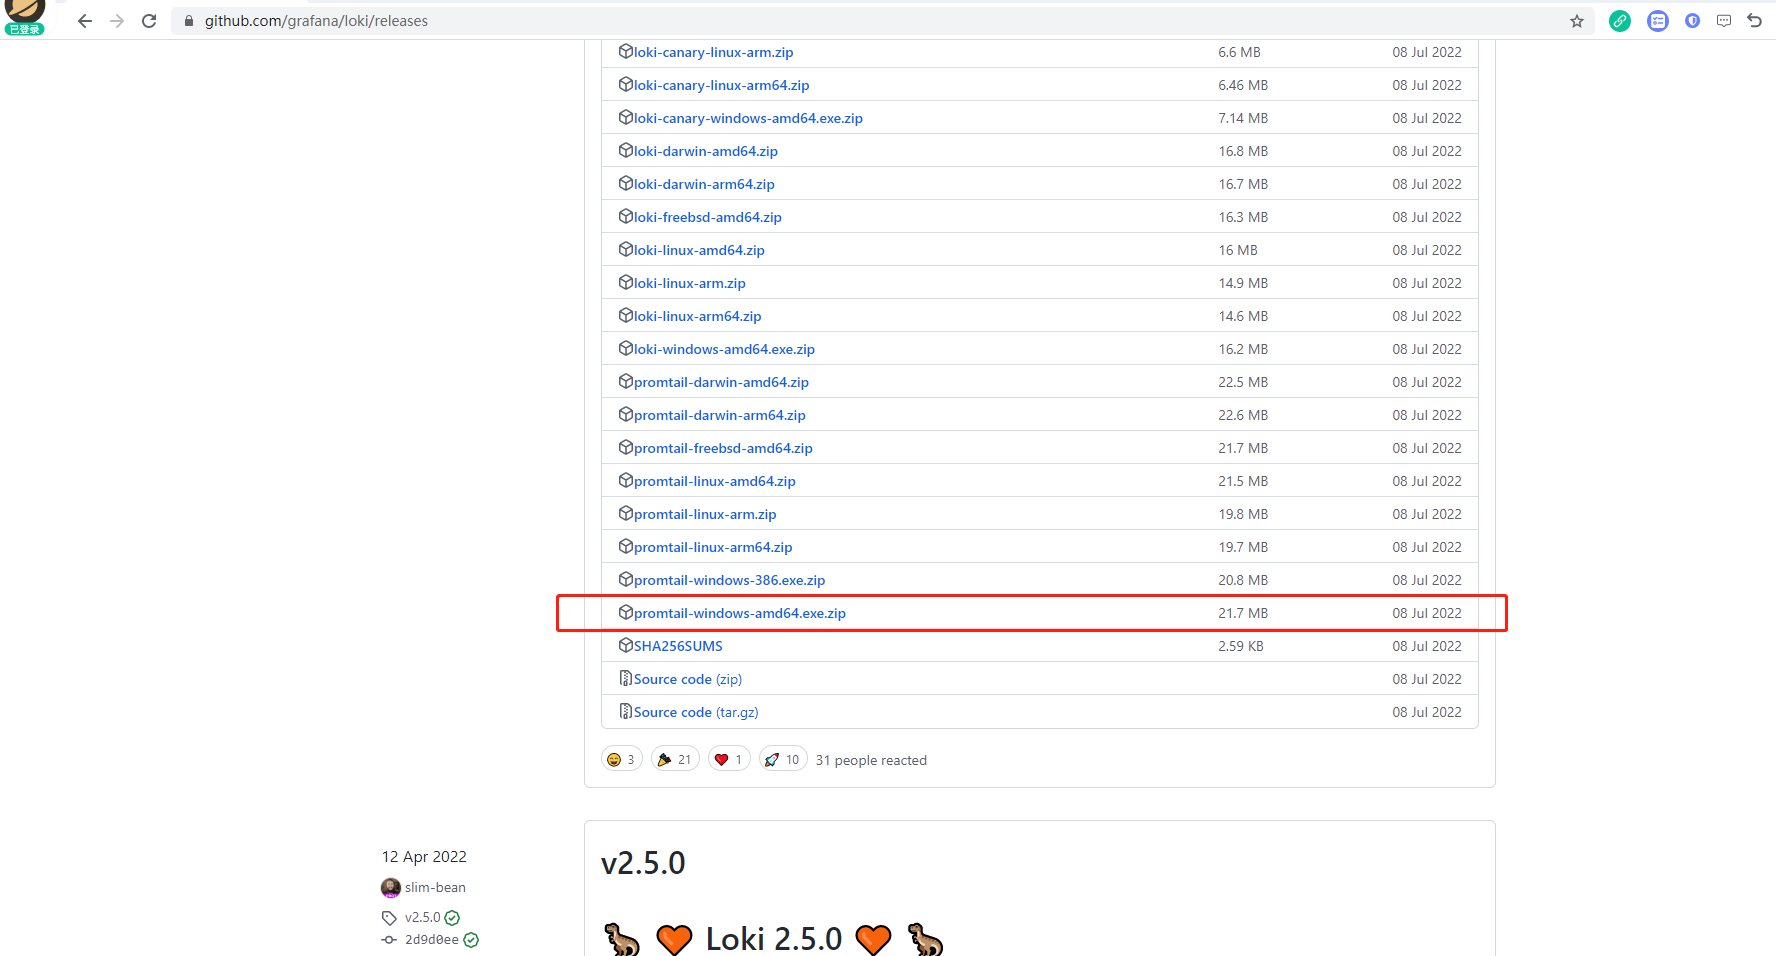The height and width of the screenshot is (956, 1776).
Task: Click package icon beside loki-linux-amd64.zip
Action: coord(626,249)
